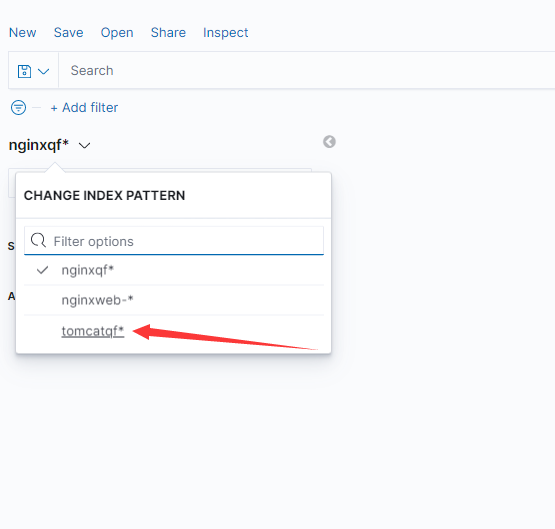Collapse the sidebar with the arrow icon
The width and height of the screenshot is (555, 529).
coord(329,142)
